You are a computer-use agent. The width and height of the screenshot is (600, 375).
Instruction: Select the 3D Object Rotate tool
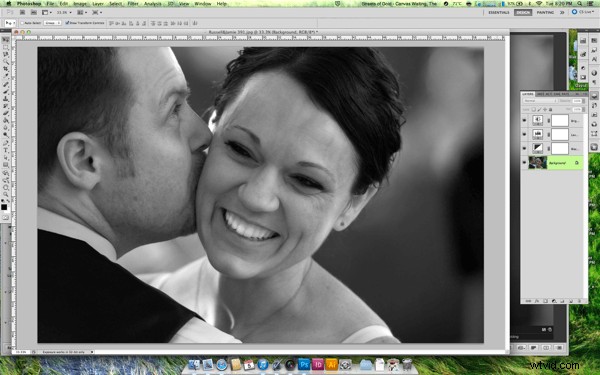point(5,173)
